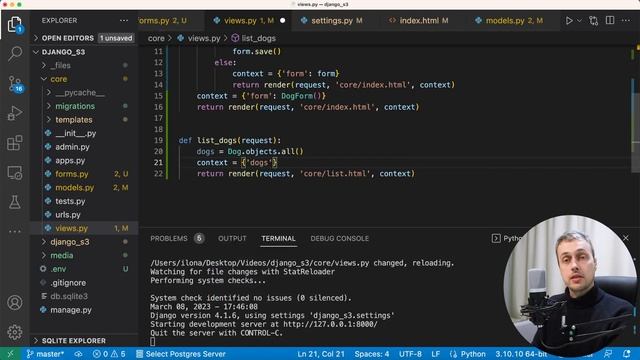Open Source Control view with 16 changes

click(16, 84)
